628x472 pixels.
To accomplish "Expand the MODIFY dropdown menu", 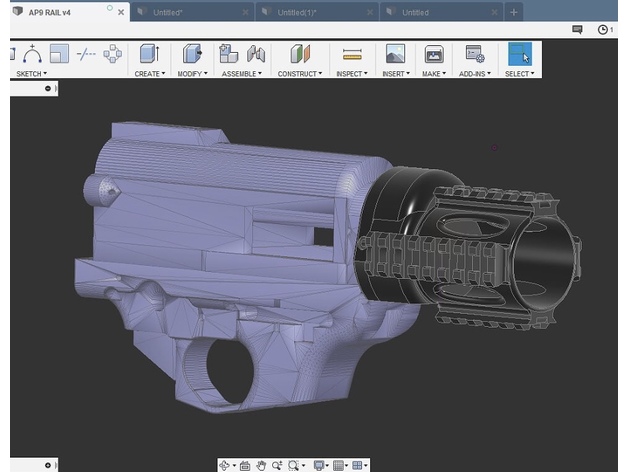I will point(192,73).
